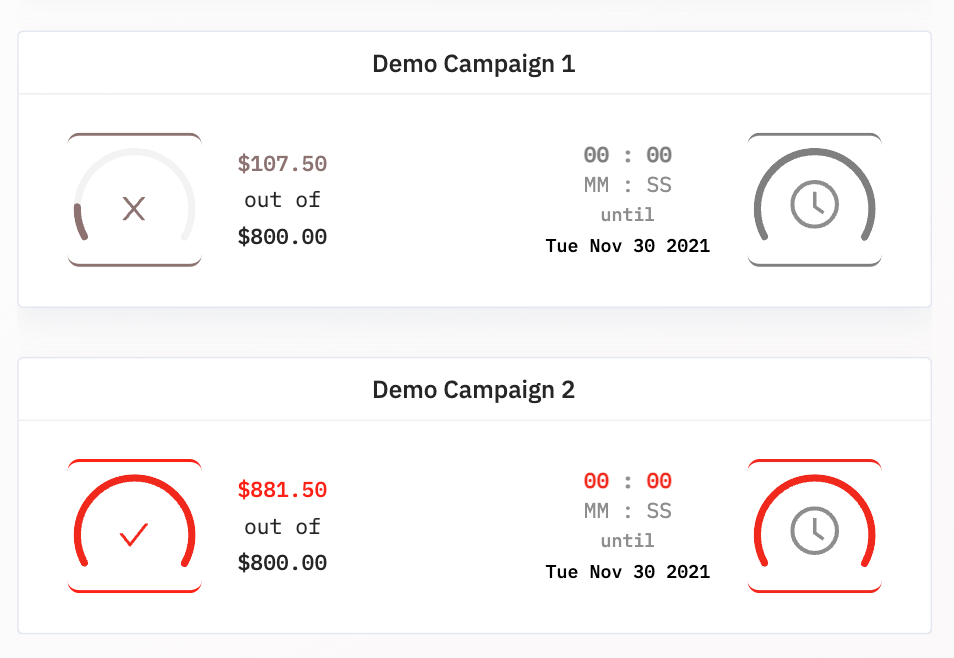Click Tue Nov 30 2021 in Campaign 2

click(628, 572)
